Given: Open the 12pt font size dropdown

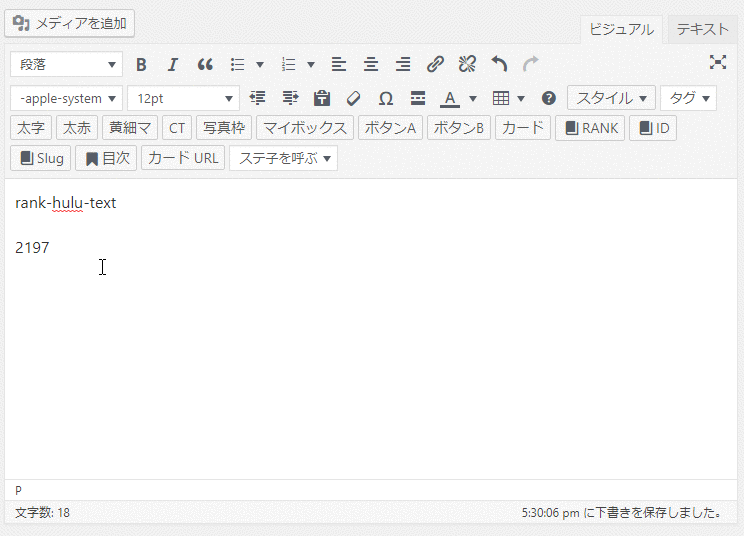Looking at the screenshot, I should 184,98.
